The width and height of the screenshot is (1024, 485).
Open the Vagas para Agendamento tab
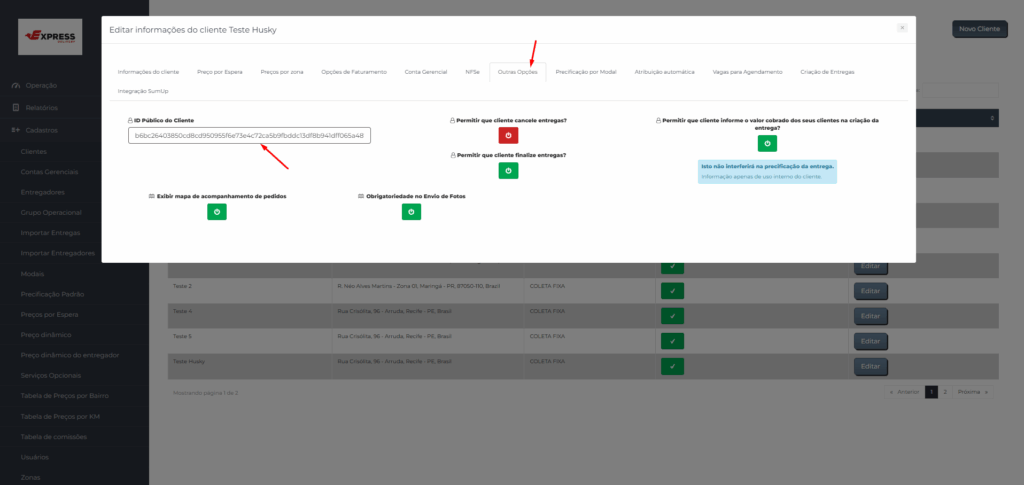747,72
